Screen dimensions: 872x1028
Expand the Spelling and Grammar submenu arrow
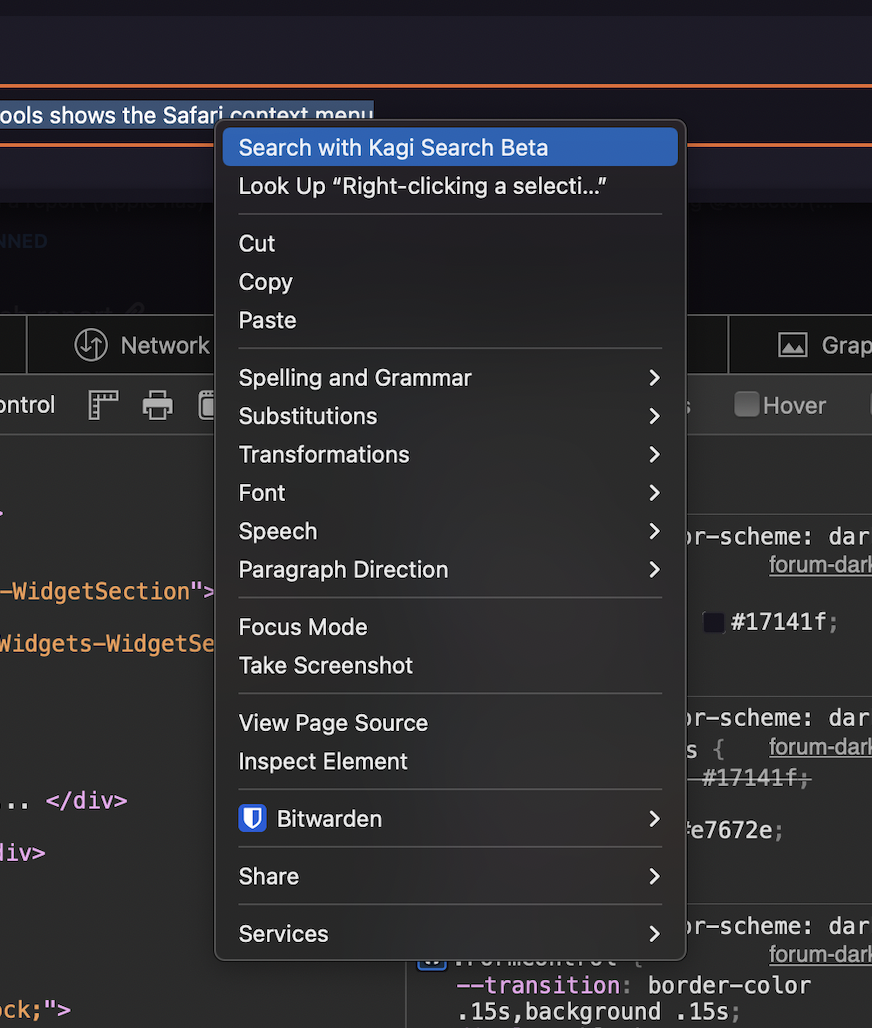(654, 378)
